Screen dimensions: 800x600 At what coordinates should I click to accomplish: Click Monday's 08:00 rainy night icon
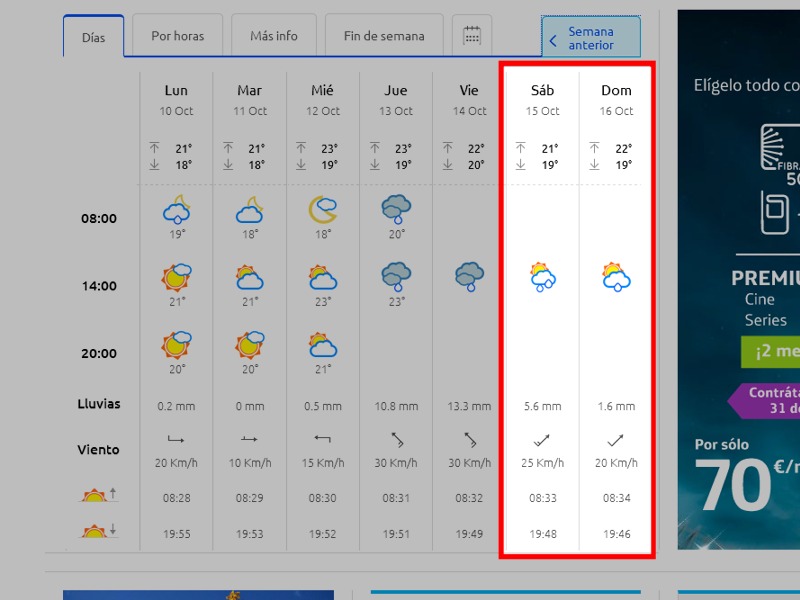176,209
